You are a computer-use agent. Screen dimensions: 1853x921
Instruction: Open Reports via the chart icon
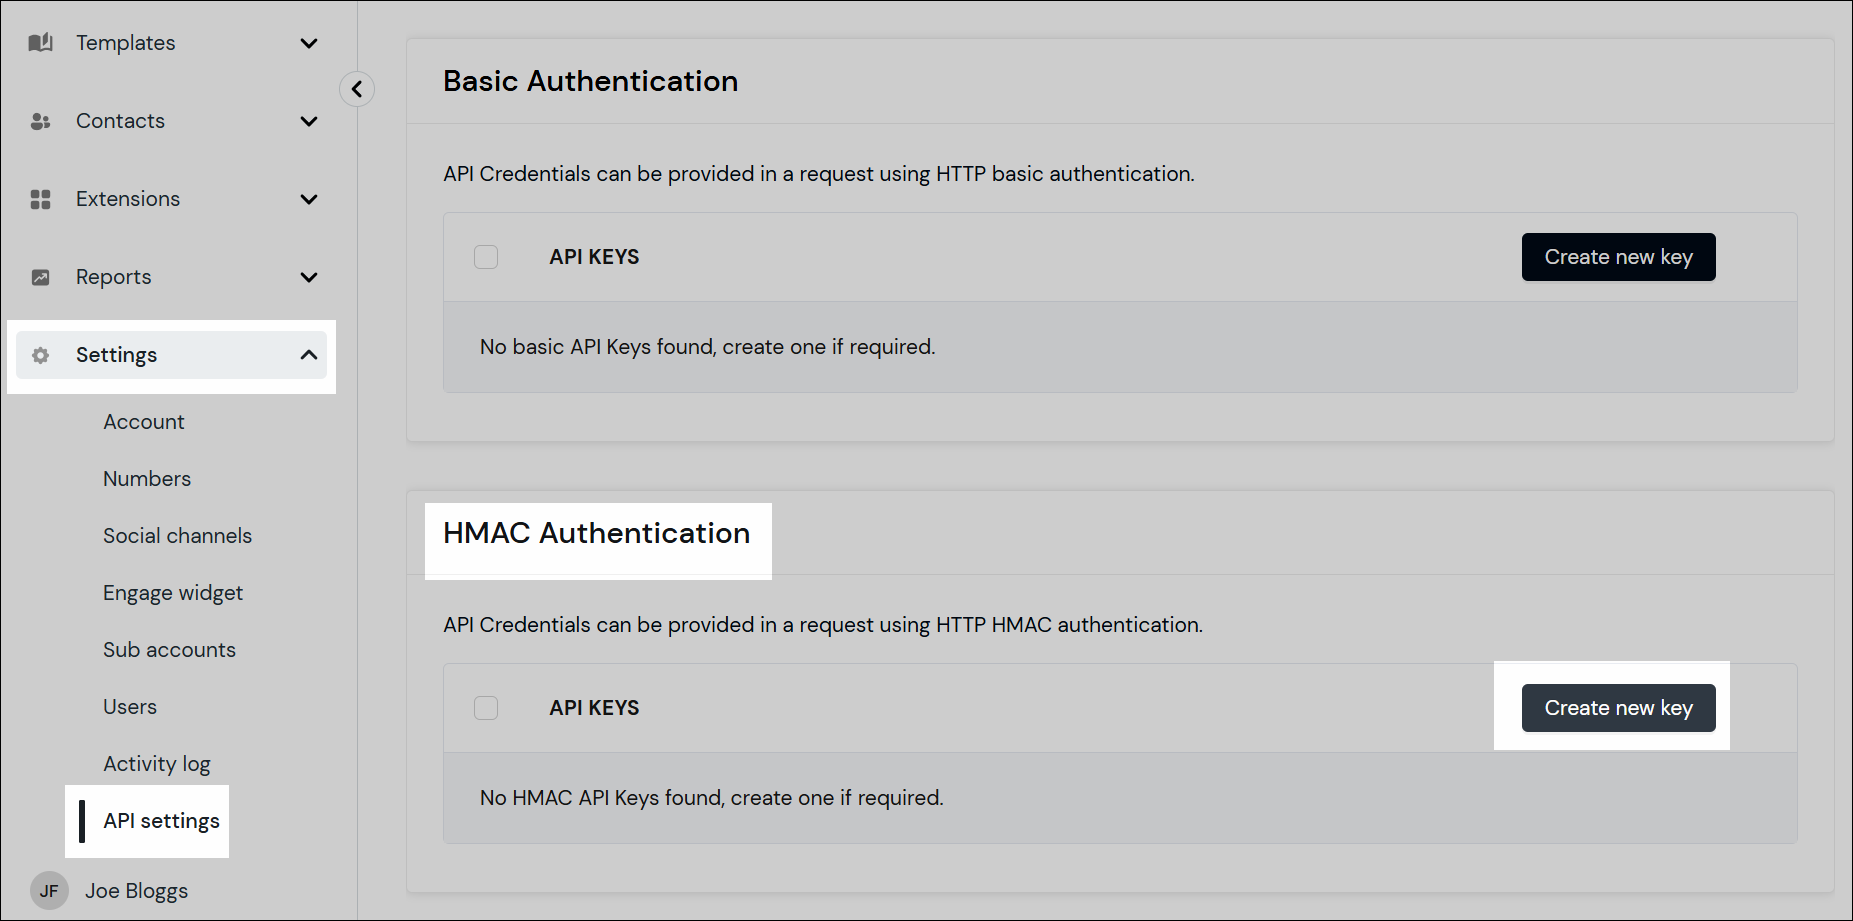coord(40,276)
